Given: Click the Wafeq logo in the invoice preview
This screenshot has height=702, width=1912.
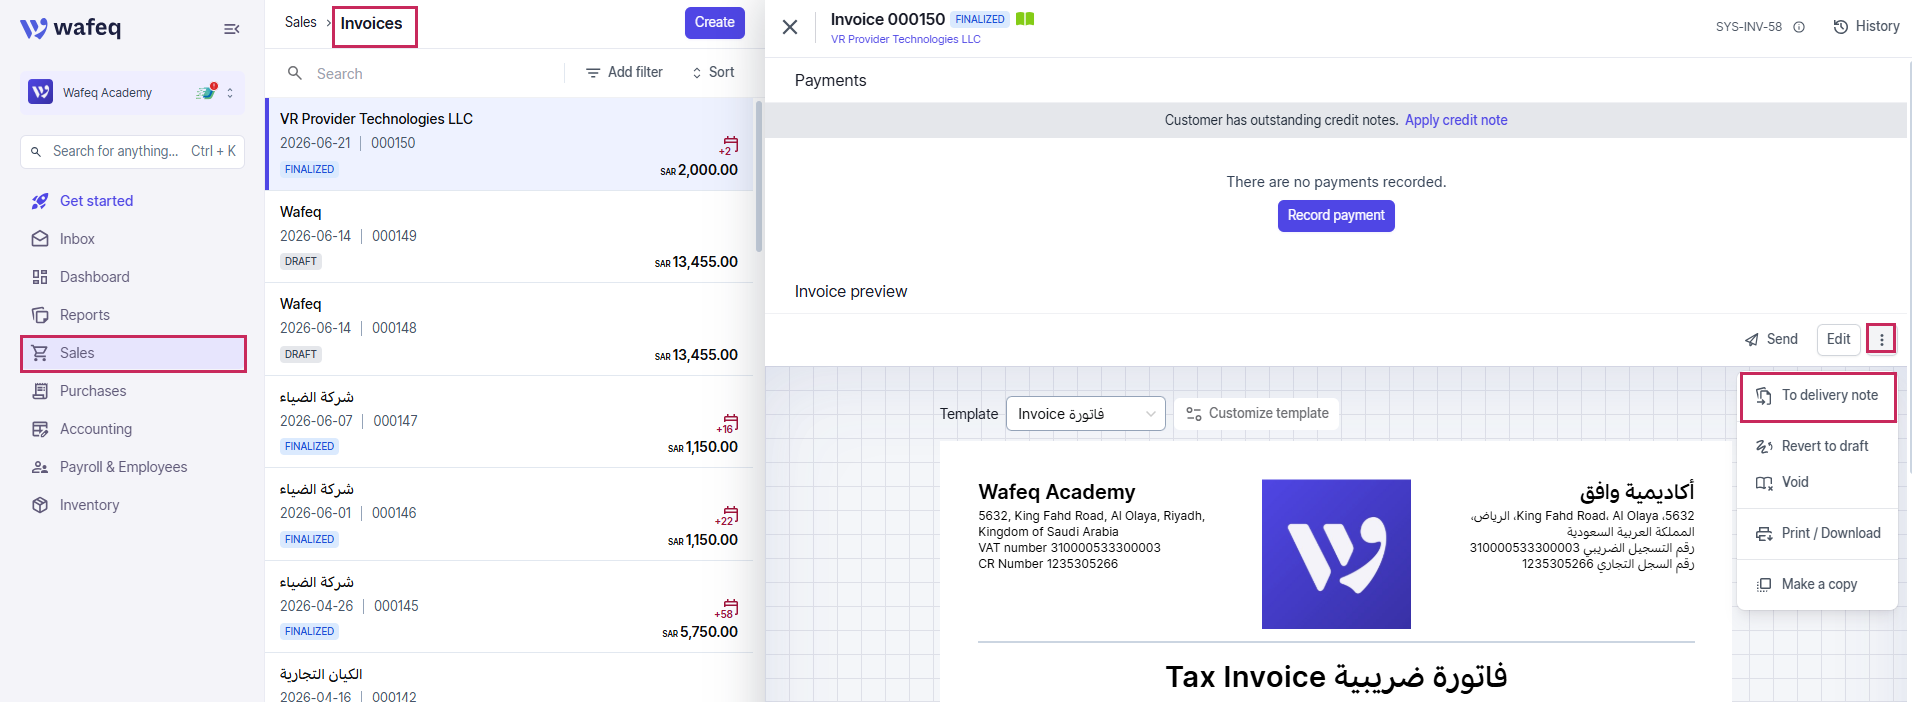Looking at the screenshot, I should (1336, 554).
